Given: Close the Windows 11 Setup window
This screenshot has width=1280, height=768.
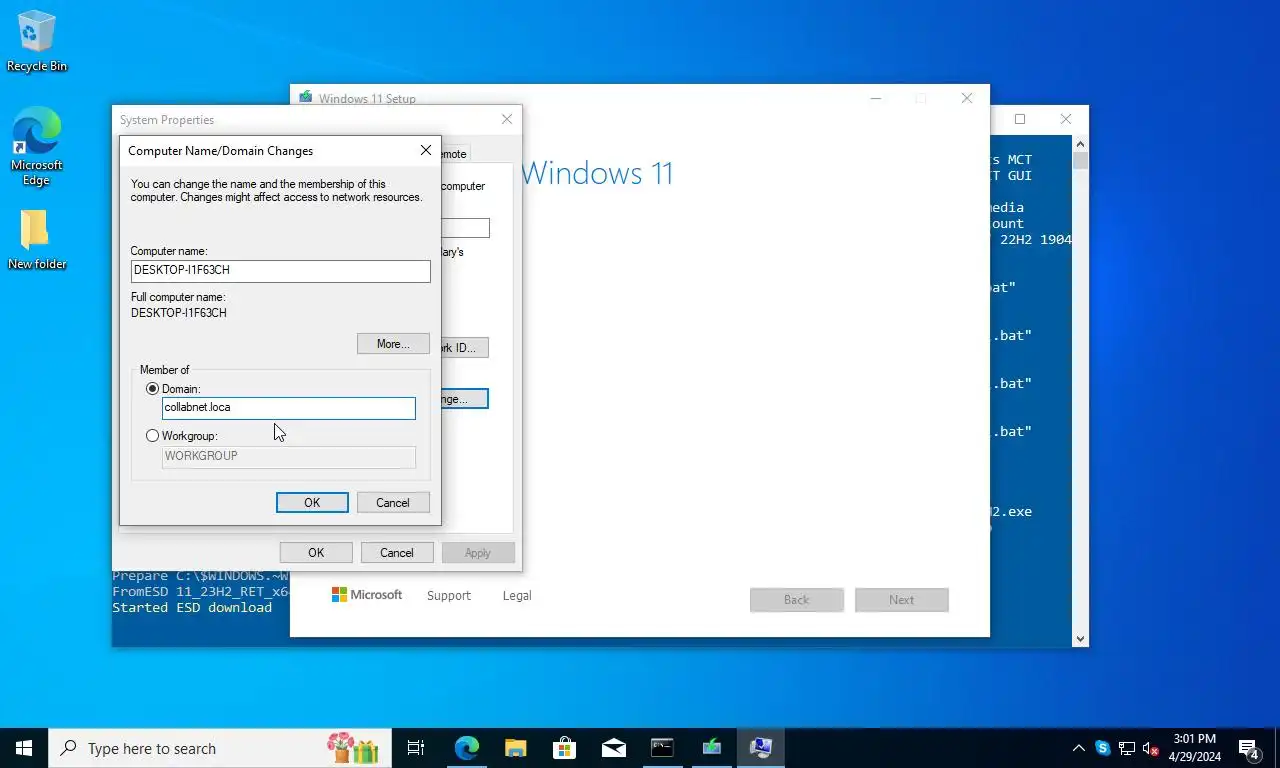Looking at the screenshot, I should point(967,98).
